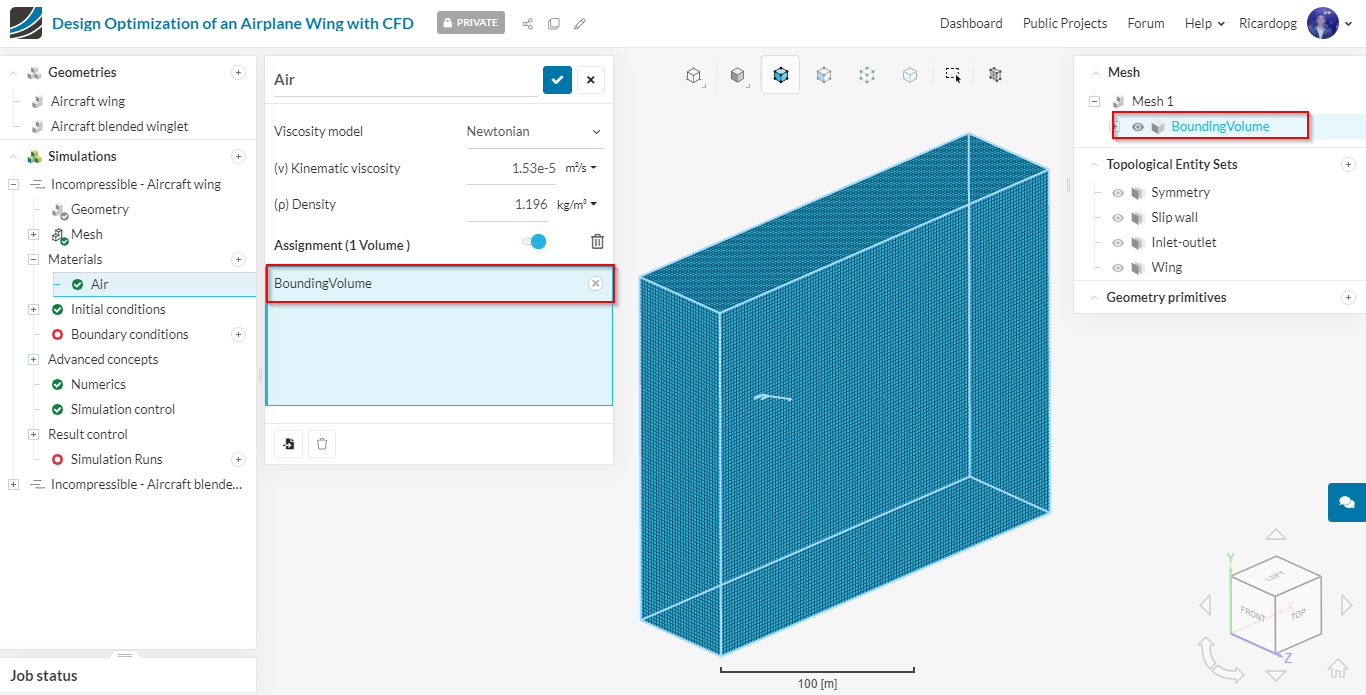Open the Forum page
Viewport: 1366px width, 695px height.
[1146, 23]
